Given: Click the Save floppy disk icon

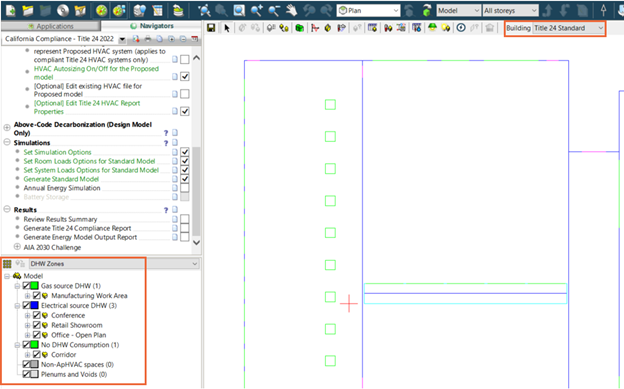Looking at the screenshot, I should pyautogui.click(x=211, y=28).
